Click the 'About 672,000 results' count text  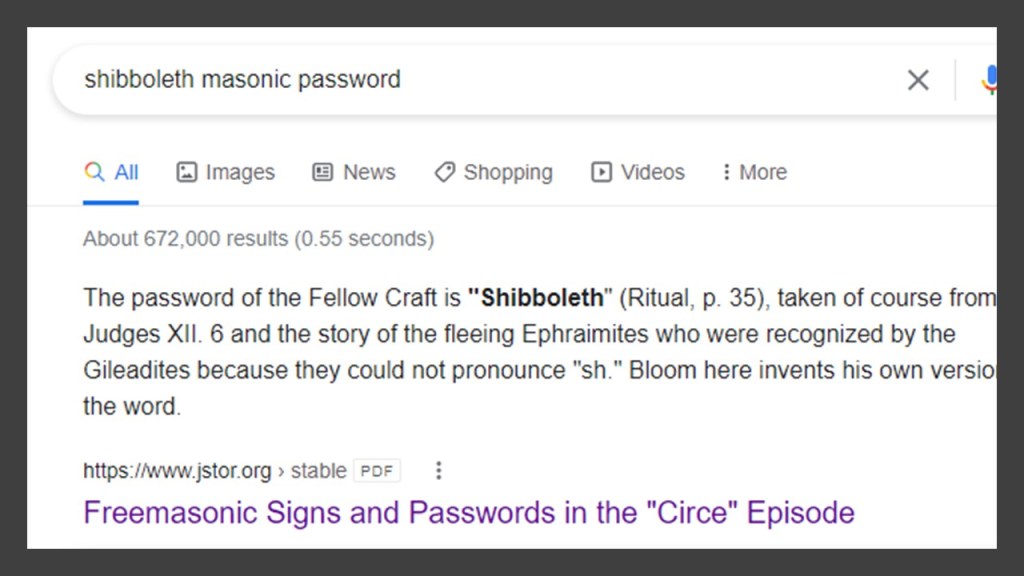coord(258,239)
